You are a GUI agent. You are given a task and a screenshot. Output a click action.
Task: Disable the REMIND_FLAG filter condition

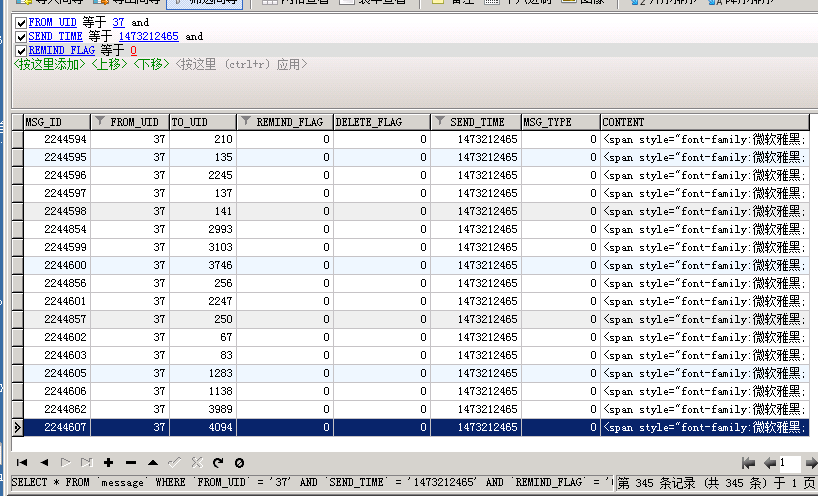[21, 50]
